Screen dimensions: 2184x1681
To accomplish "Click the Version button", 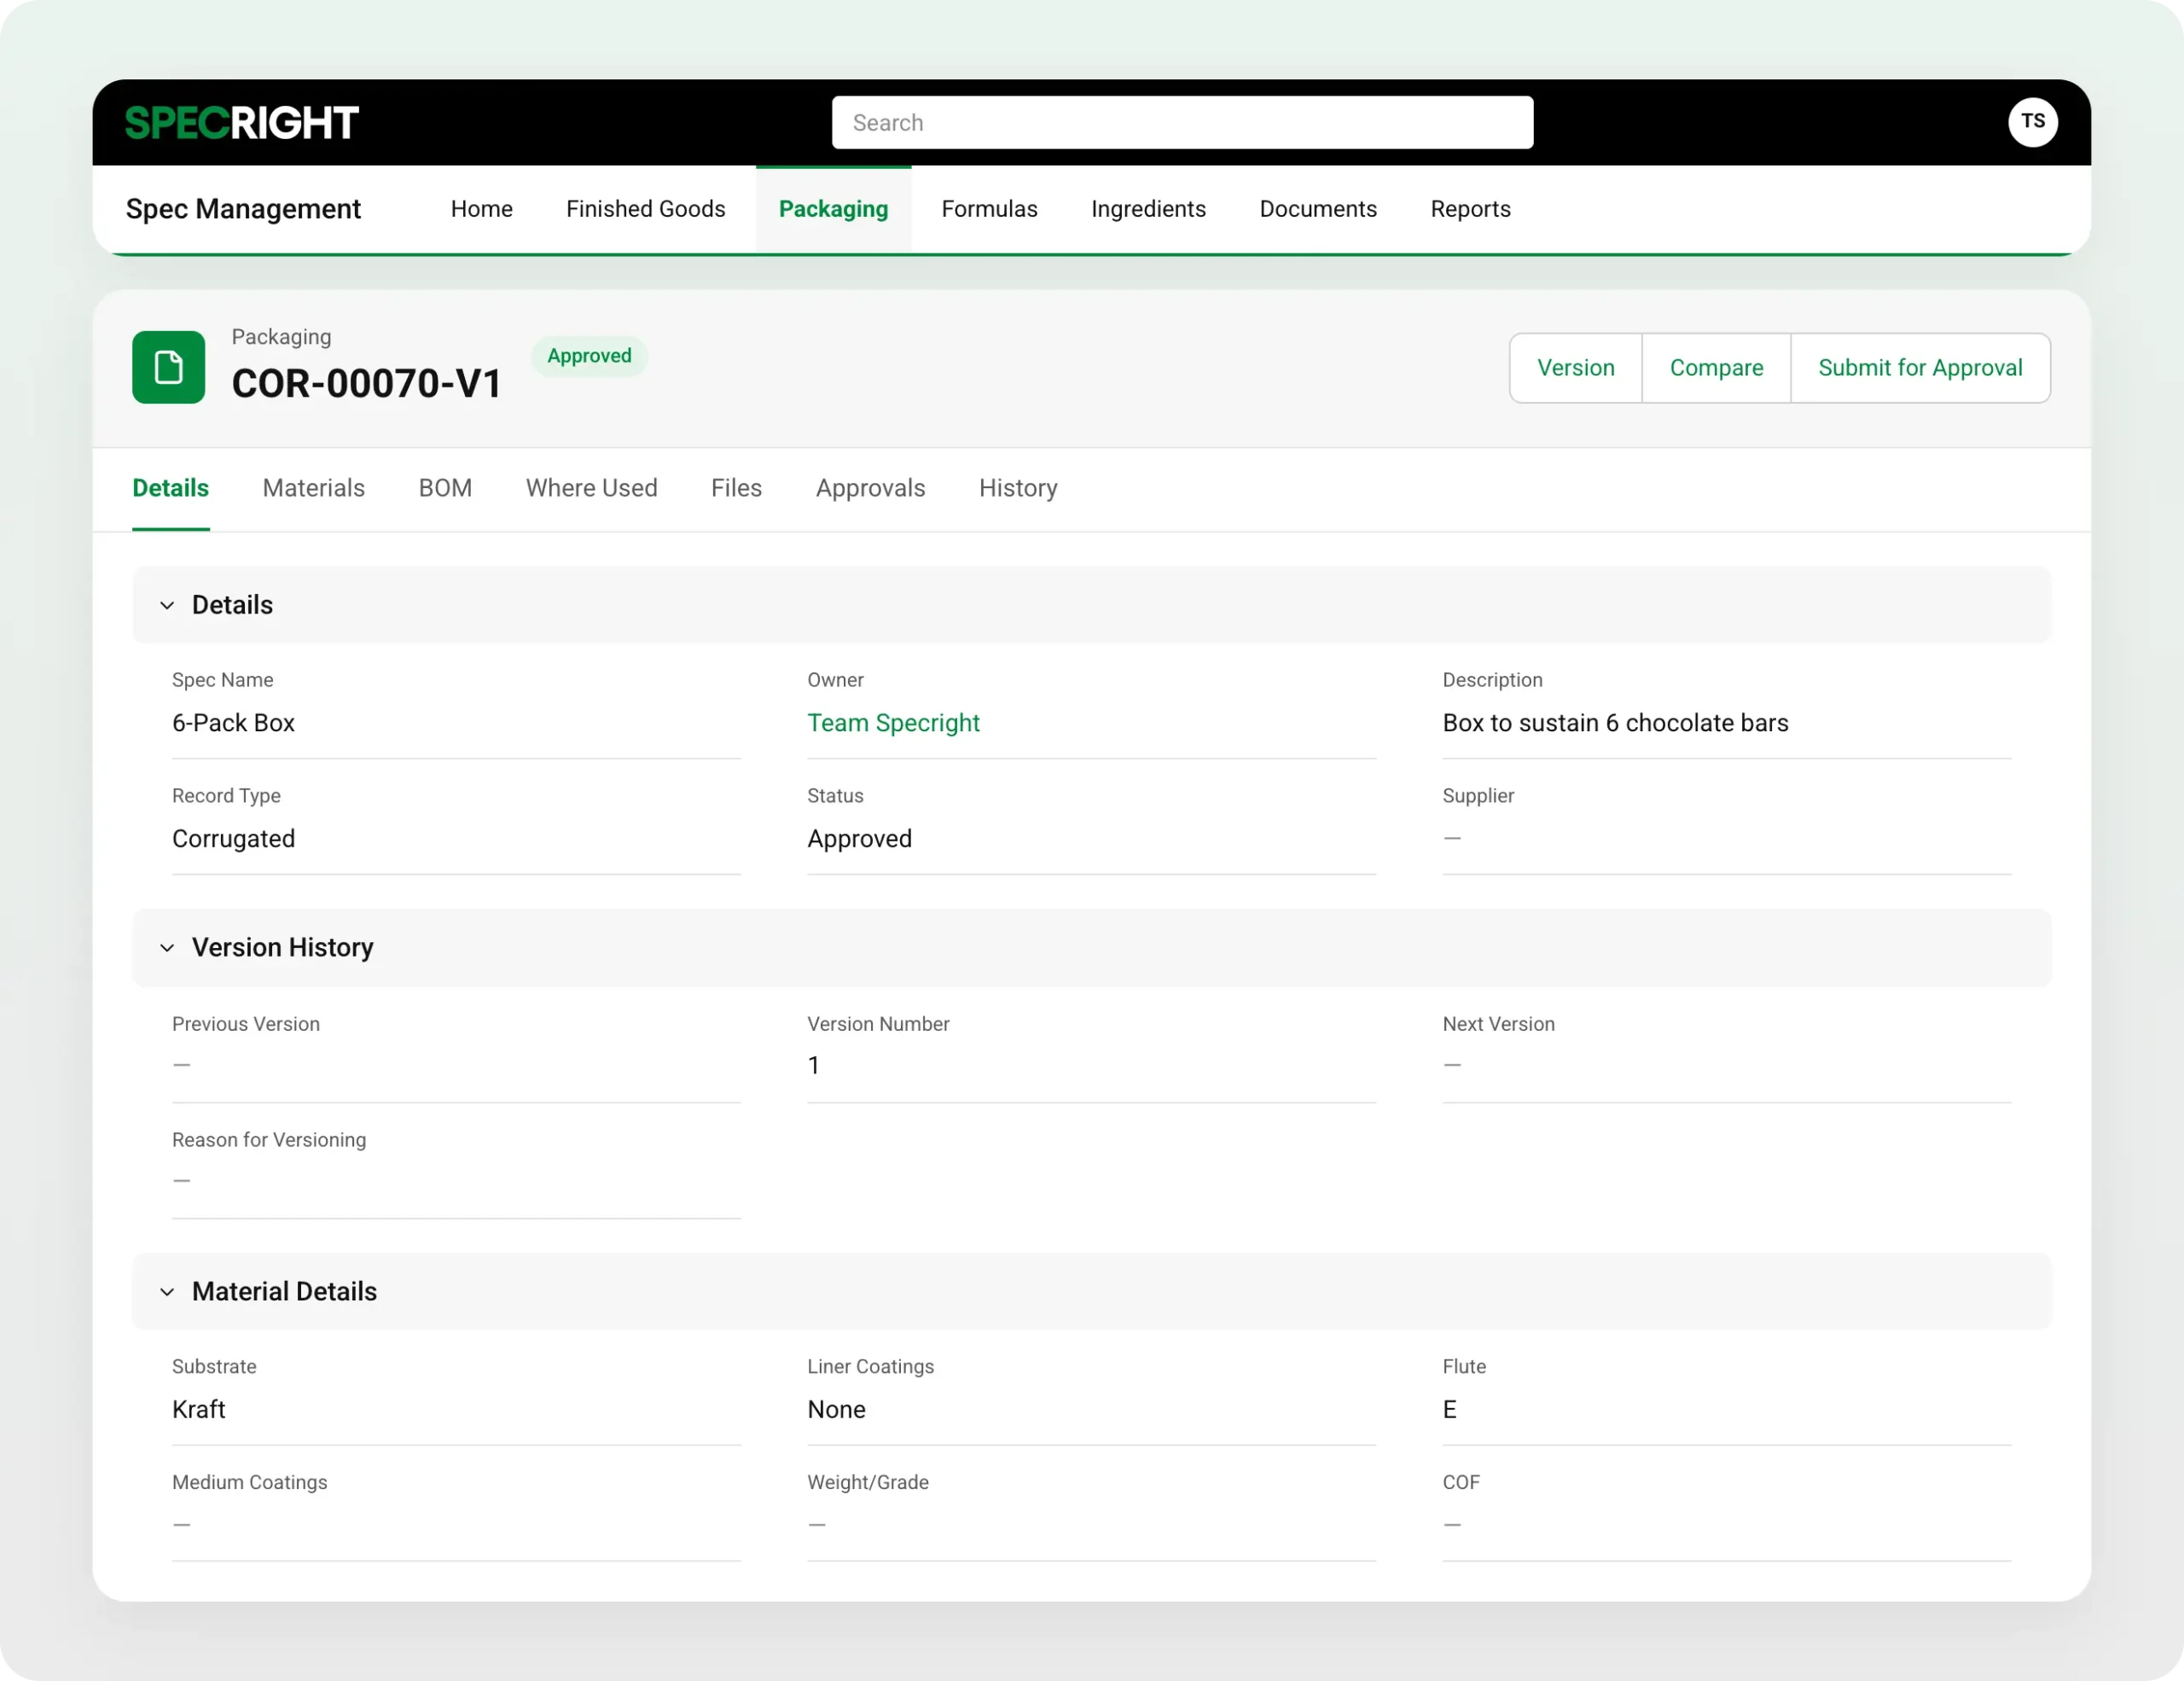I will tap(1575, 368).
